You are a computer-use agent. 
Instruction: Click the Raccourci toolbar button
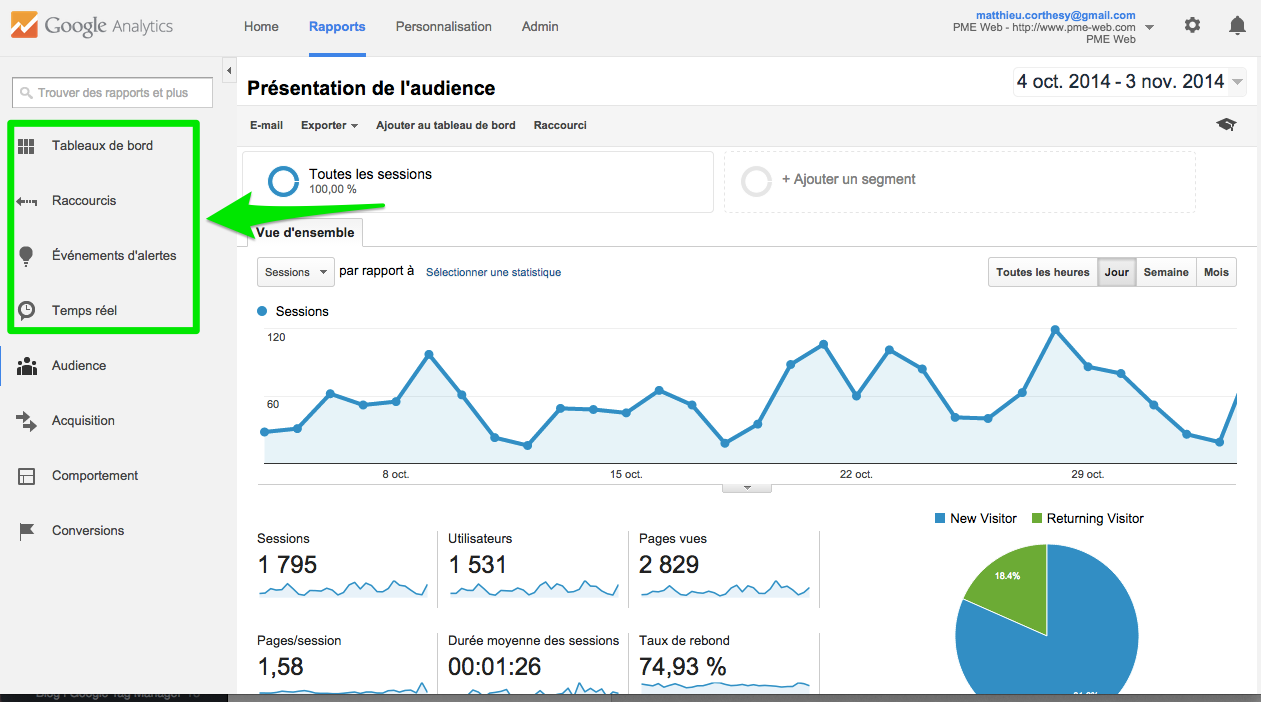[560, 126]
